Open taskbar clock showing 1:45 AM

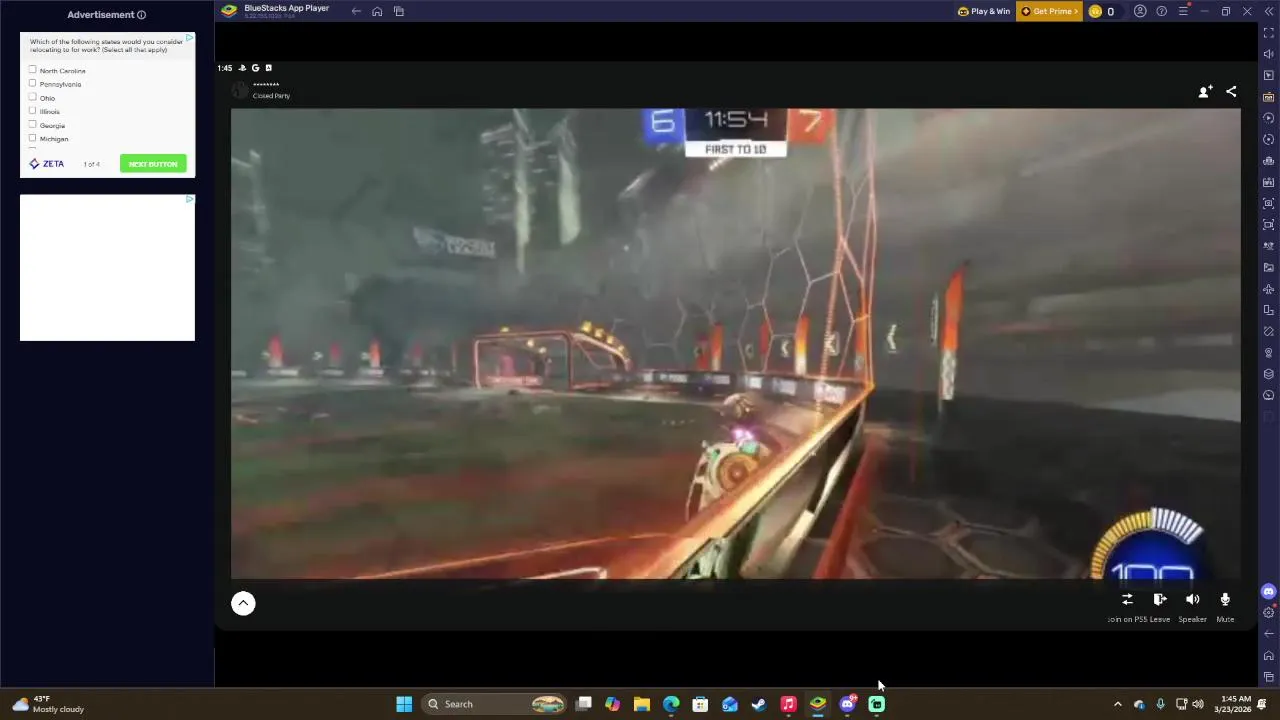pos(1235,704)
